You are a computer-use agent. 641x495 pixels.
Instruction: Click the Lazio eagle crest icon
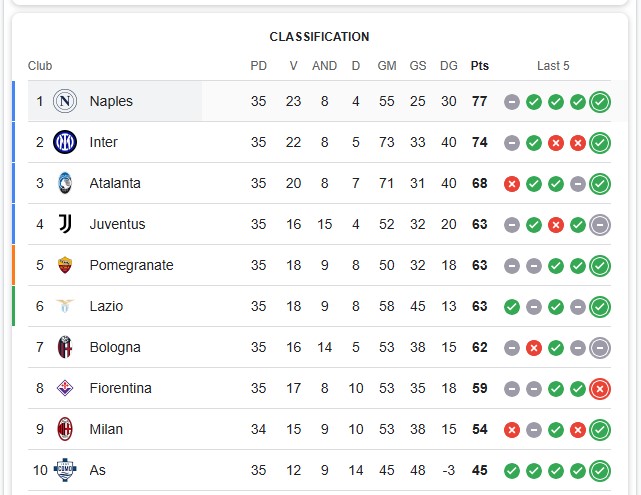(65, 306)
